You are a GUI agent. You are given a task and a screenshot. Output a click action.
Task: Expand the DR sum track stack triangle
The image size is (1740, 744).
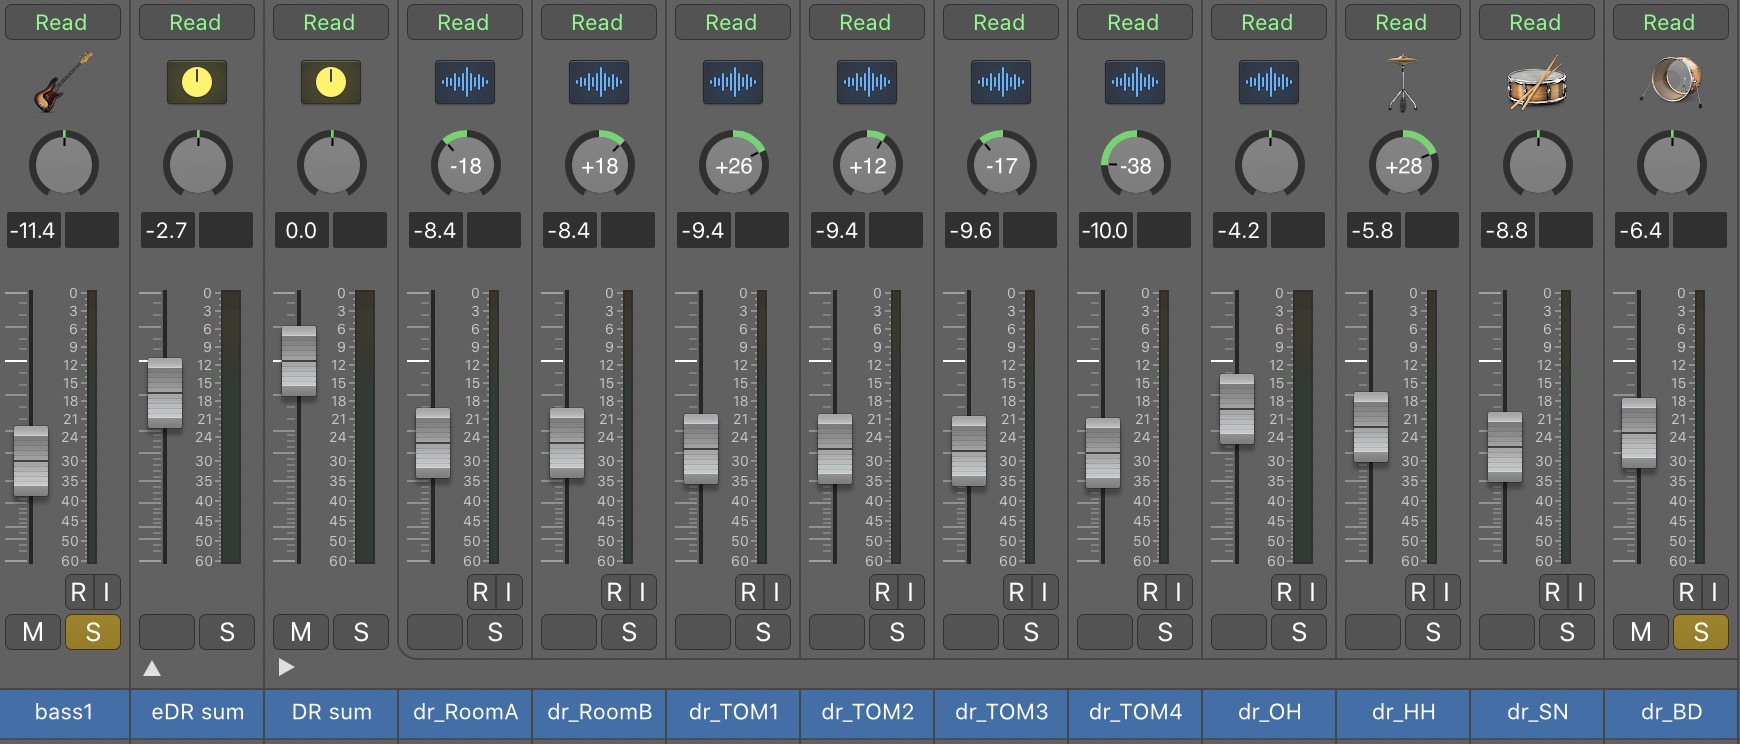(286, 667)
